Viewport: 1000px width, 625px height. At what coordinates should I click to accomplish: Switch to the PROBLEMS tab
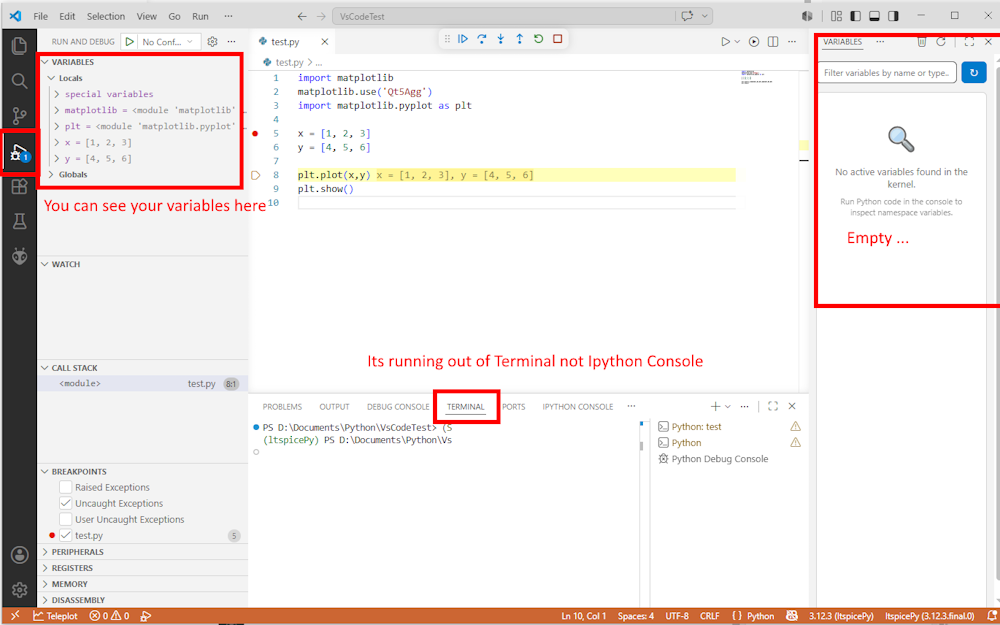click(283, 406)
